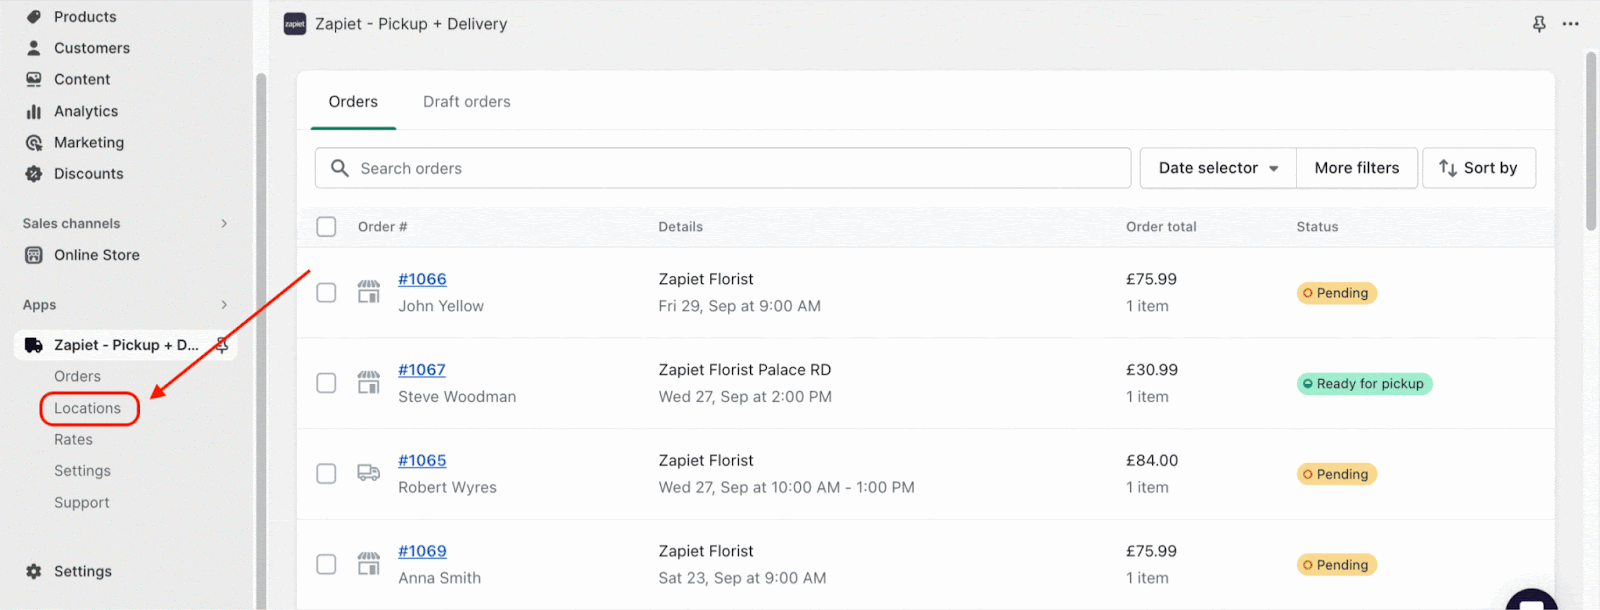Screen dimensions: 1600x610
Task: Expand the Sales channels section
Action: [224, 223]
